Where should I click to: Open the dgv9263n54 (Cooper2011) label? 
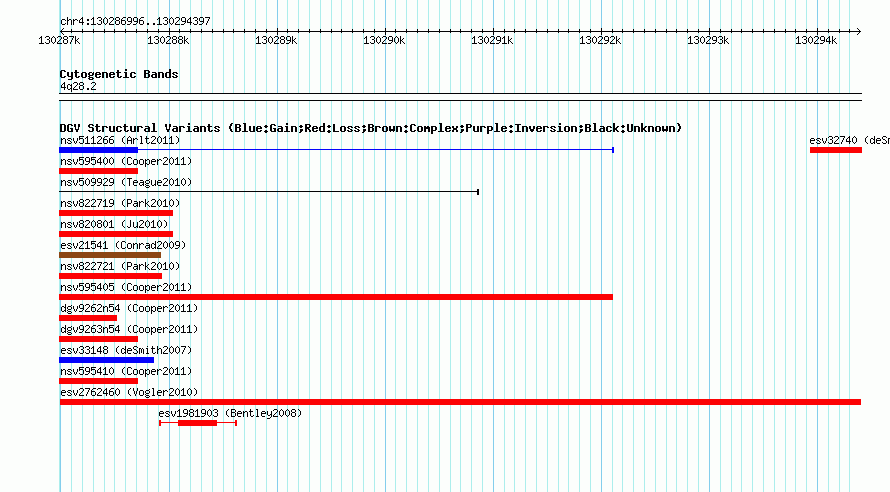[x=129, y=329]
